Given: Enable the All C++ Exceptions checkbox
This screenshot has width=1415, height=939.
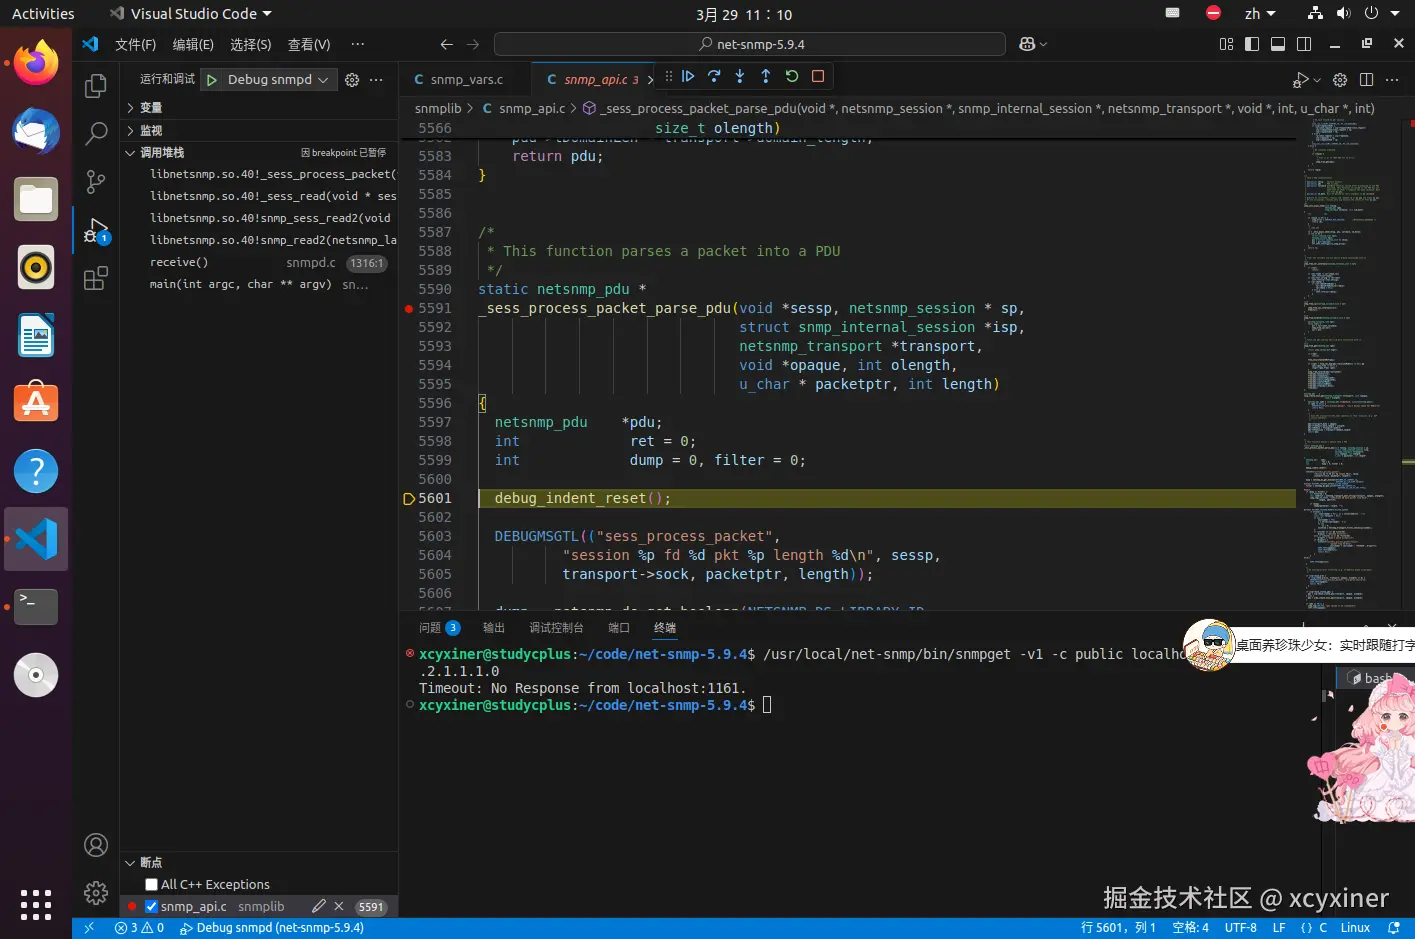Looking at the screenshot, I should 152,885.
